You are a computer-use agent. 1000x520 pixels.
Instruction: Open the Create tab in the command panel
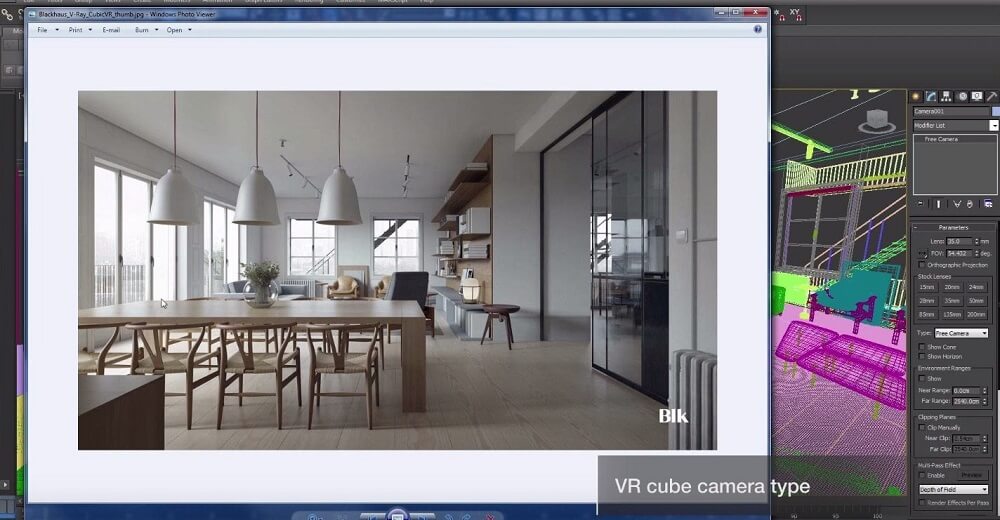[x=916, y=96]
